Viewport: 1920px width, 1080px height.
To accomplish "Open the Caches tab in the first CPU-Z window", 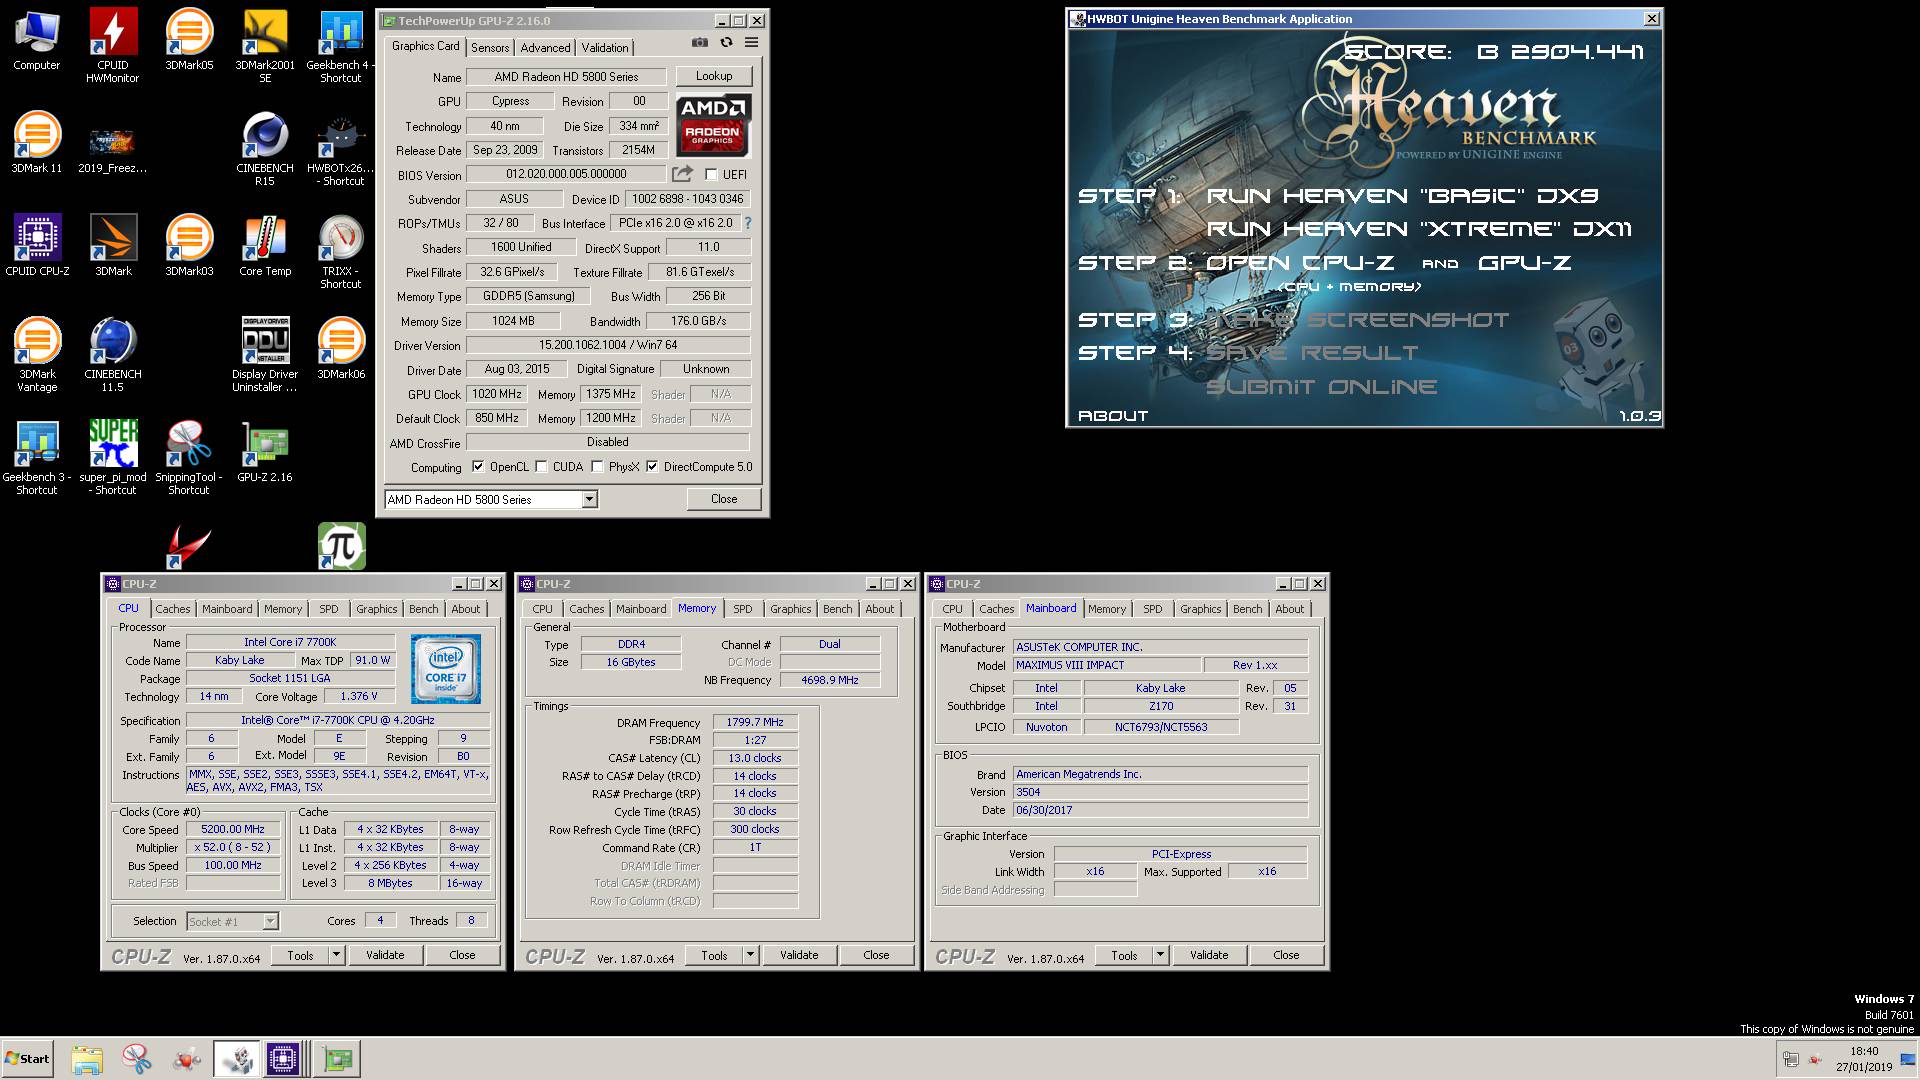I will coord(172,609).
